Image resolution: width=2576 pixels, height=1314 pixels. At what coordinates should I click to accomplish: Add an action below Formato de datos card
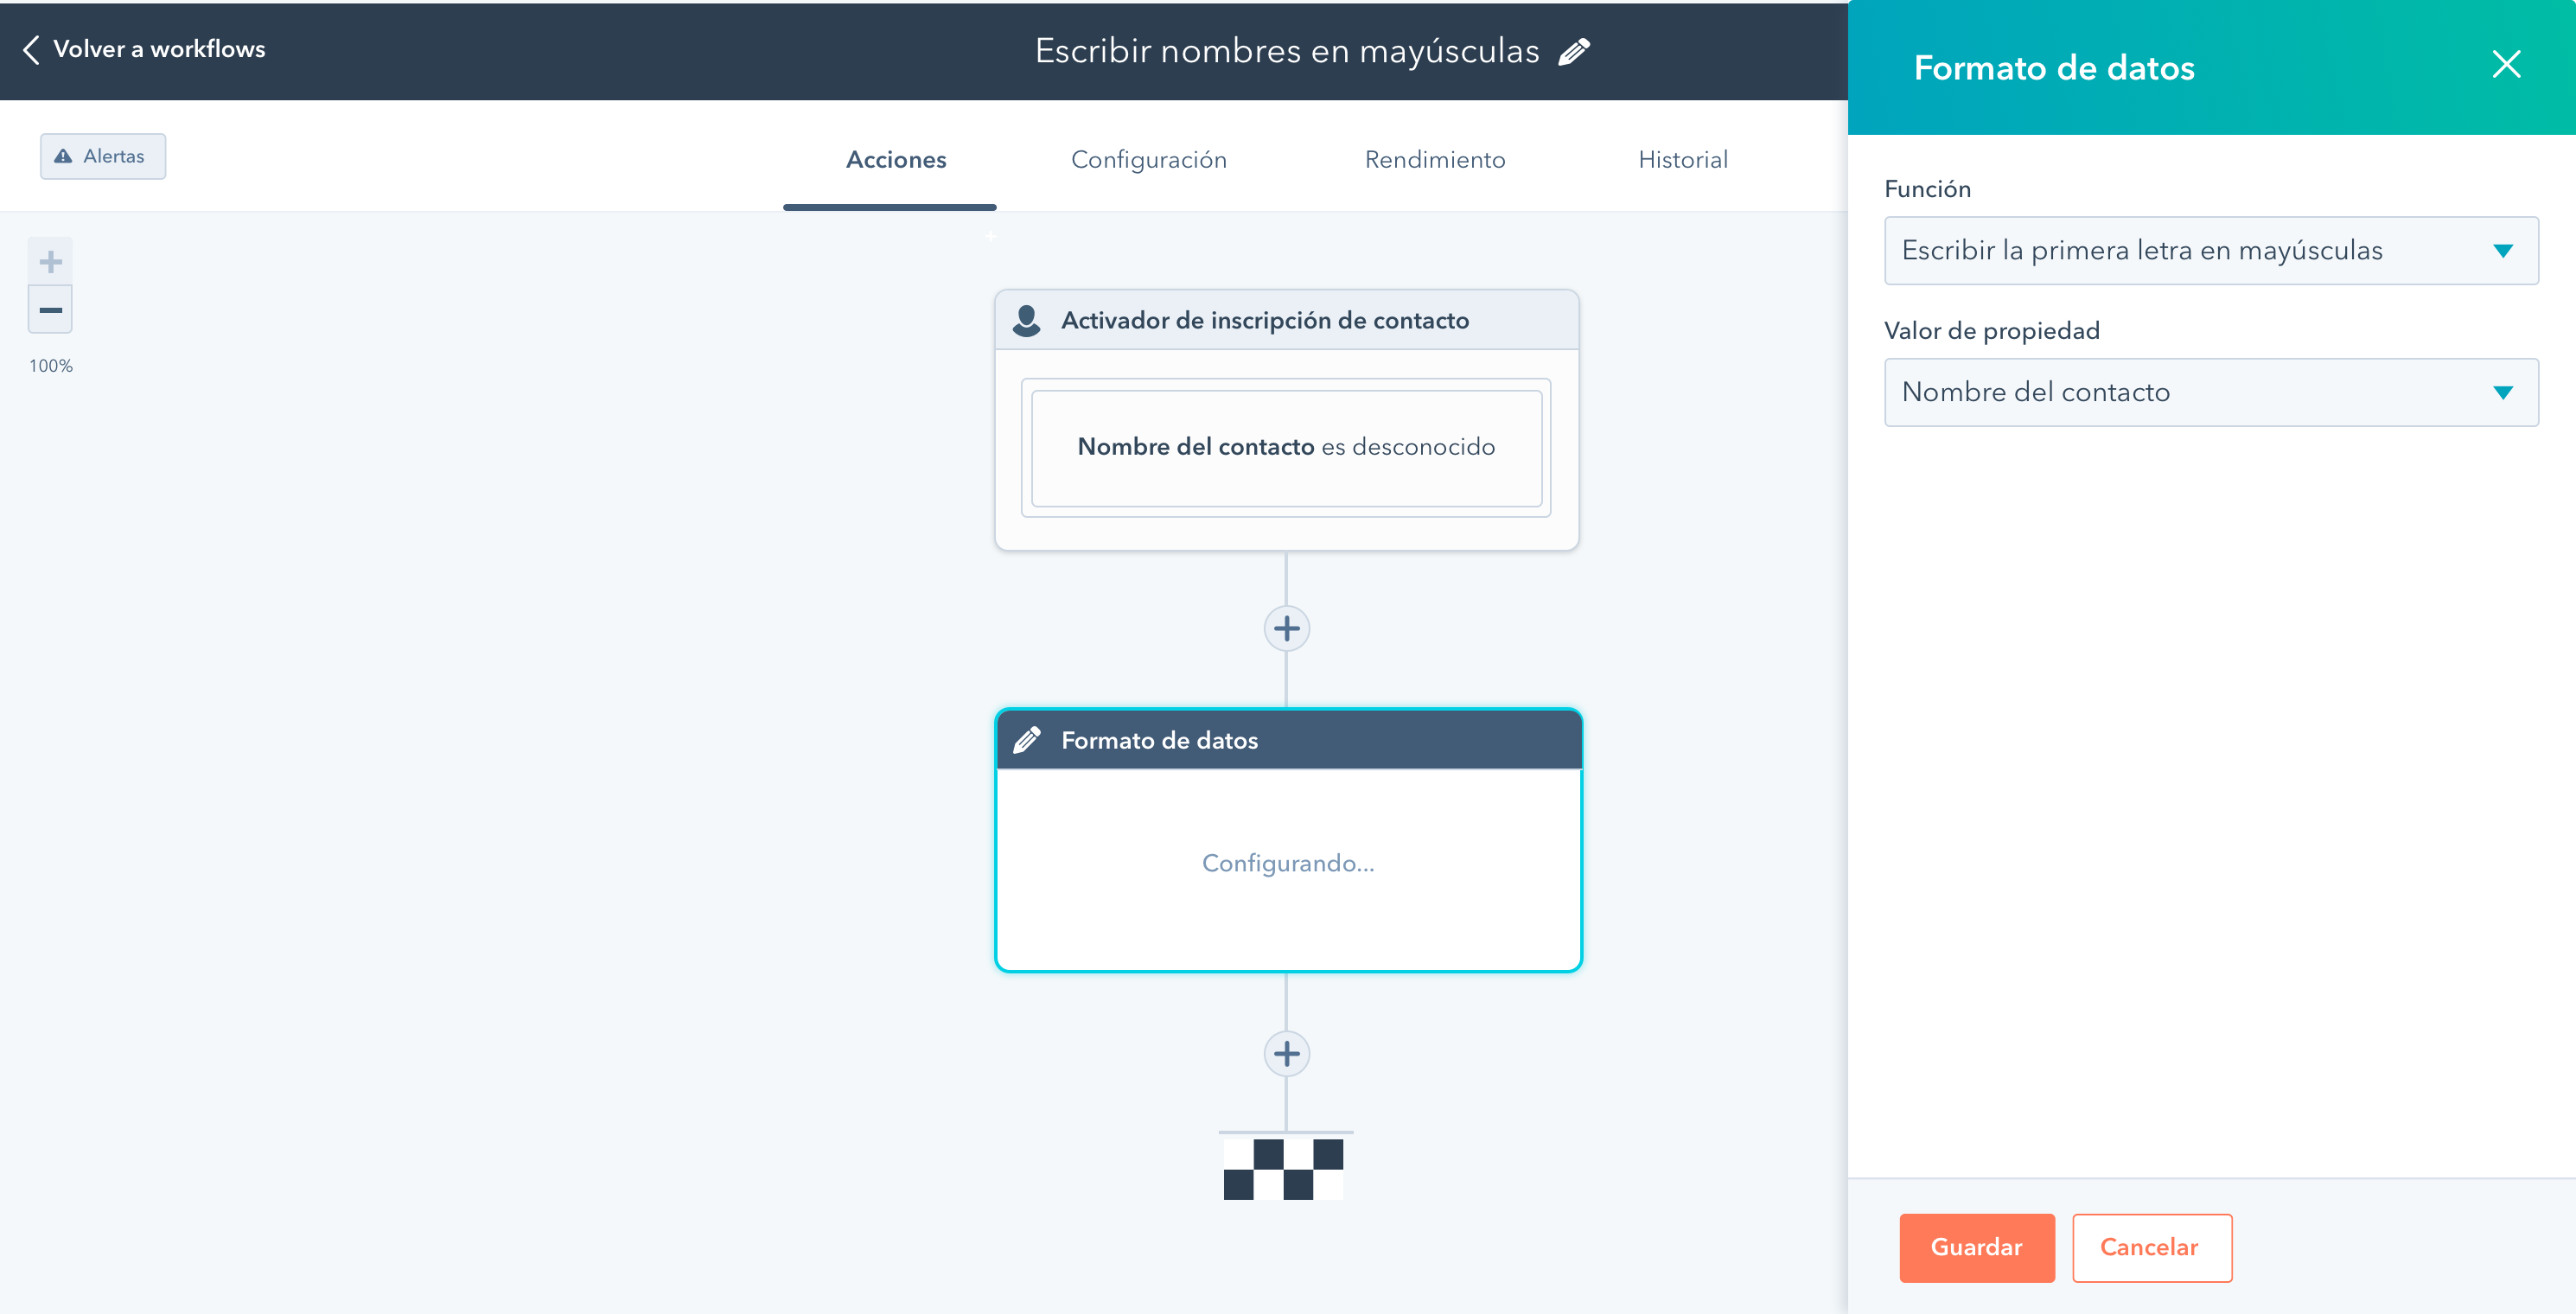point(1287,1054)
